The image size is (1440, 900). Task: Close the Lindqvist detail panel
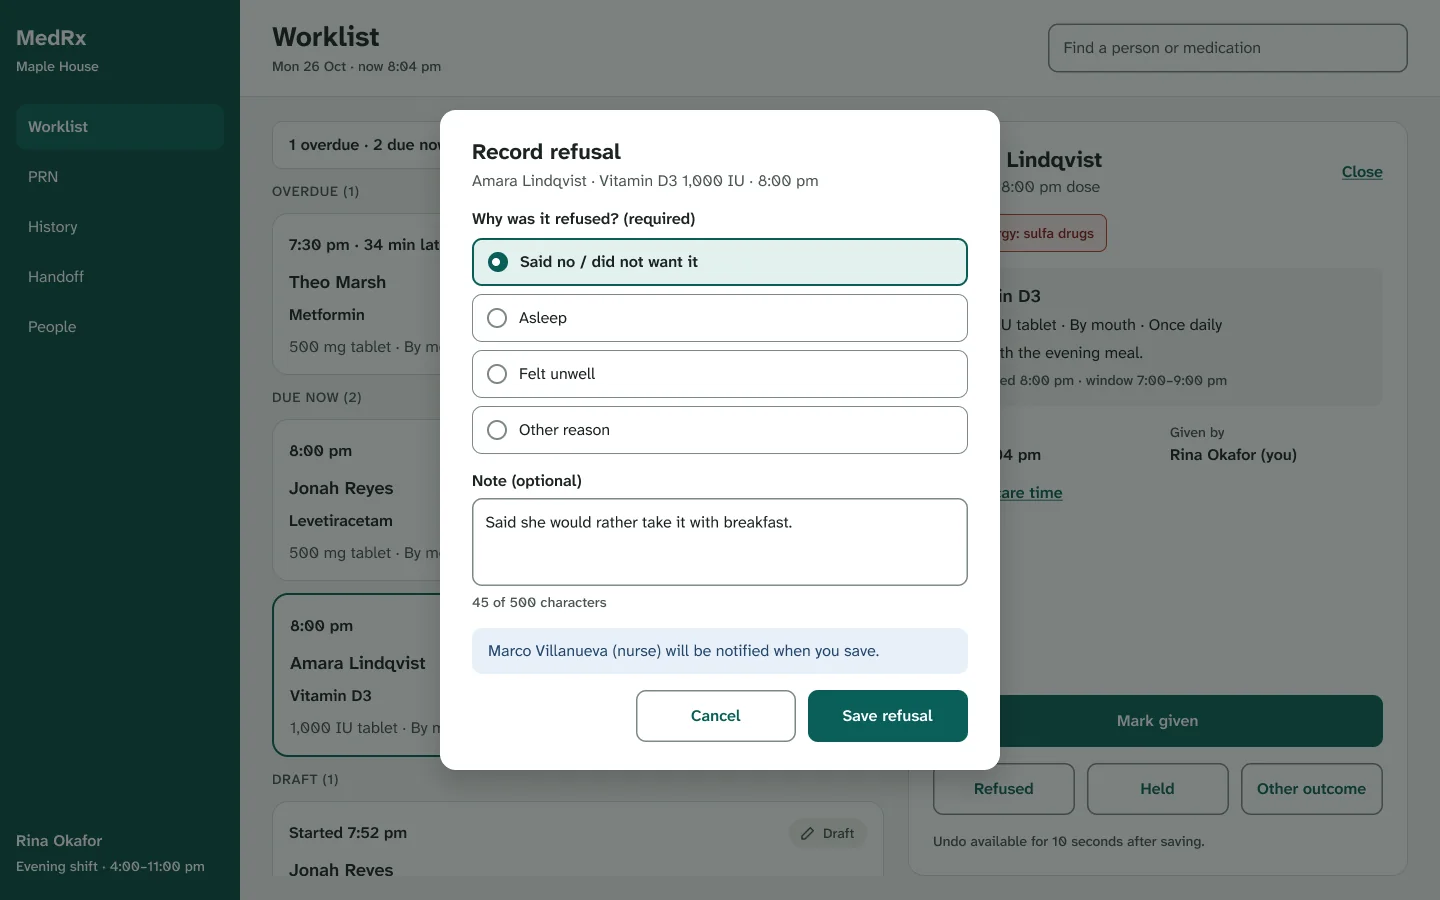pyautogui.click(x=1362, y=172)
